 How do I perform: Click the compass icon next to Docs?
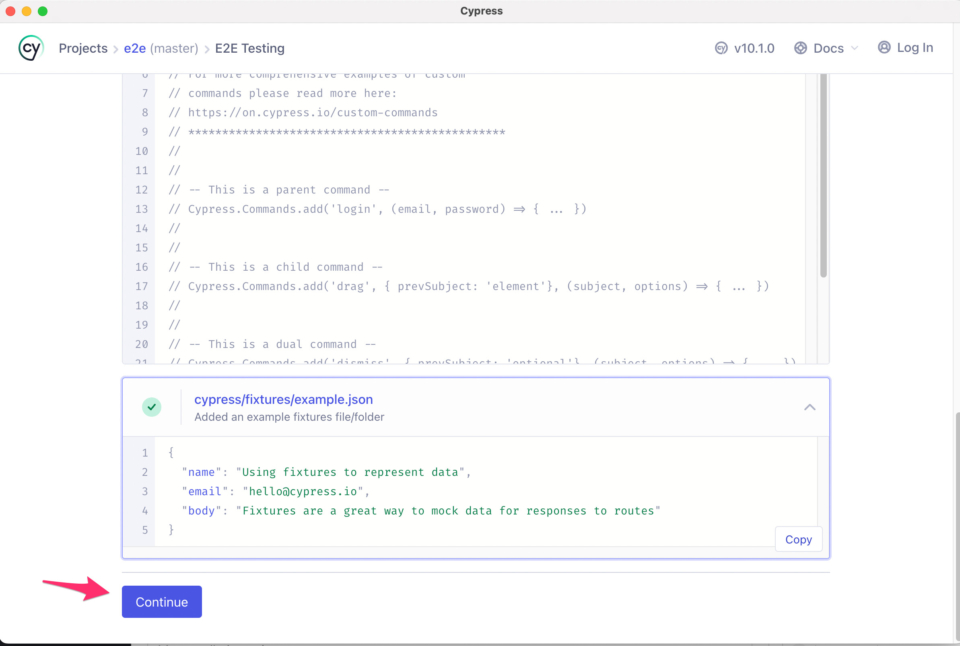[x=799, y=47]
